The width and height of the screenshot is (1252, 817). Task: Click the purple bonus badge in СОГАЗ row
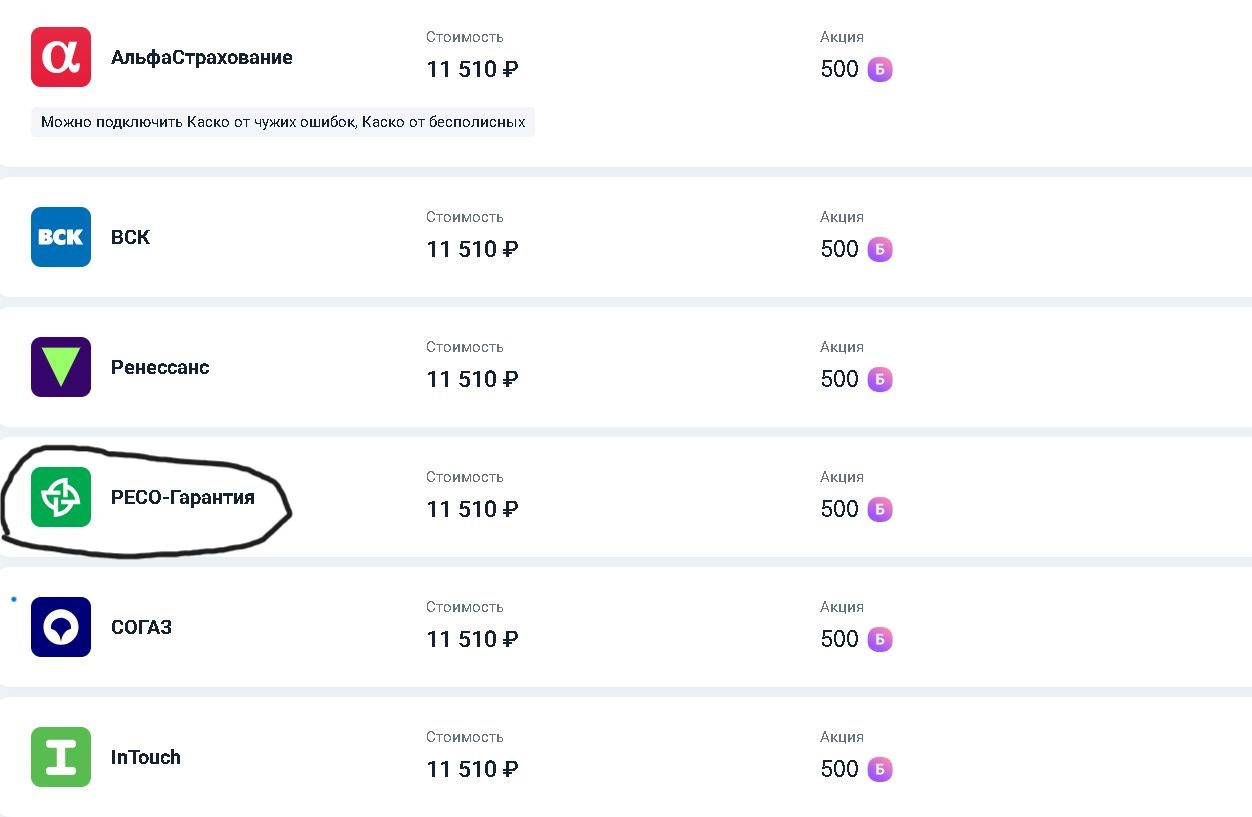(x=880, y=639)
